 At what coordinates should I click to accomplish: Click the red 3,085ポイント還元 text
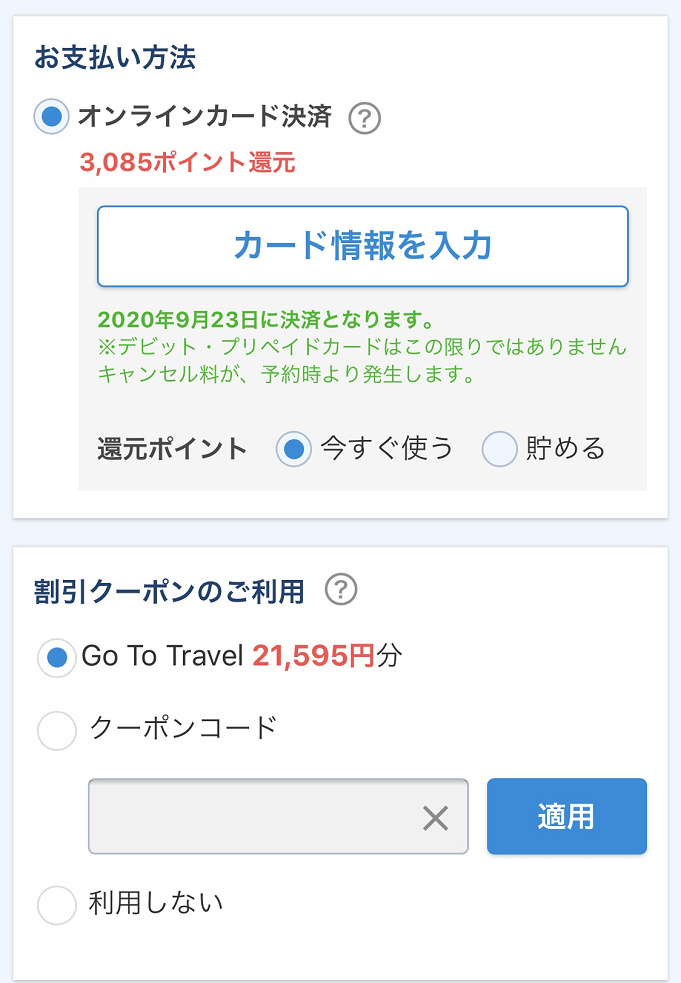187,162
